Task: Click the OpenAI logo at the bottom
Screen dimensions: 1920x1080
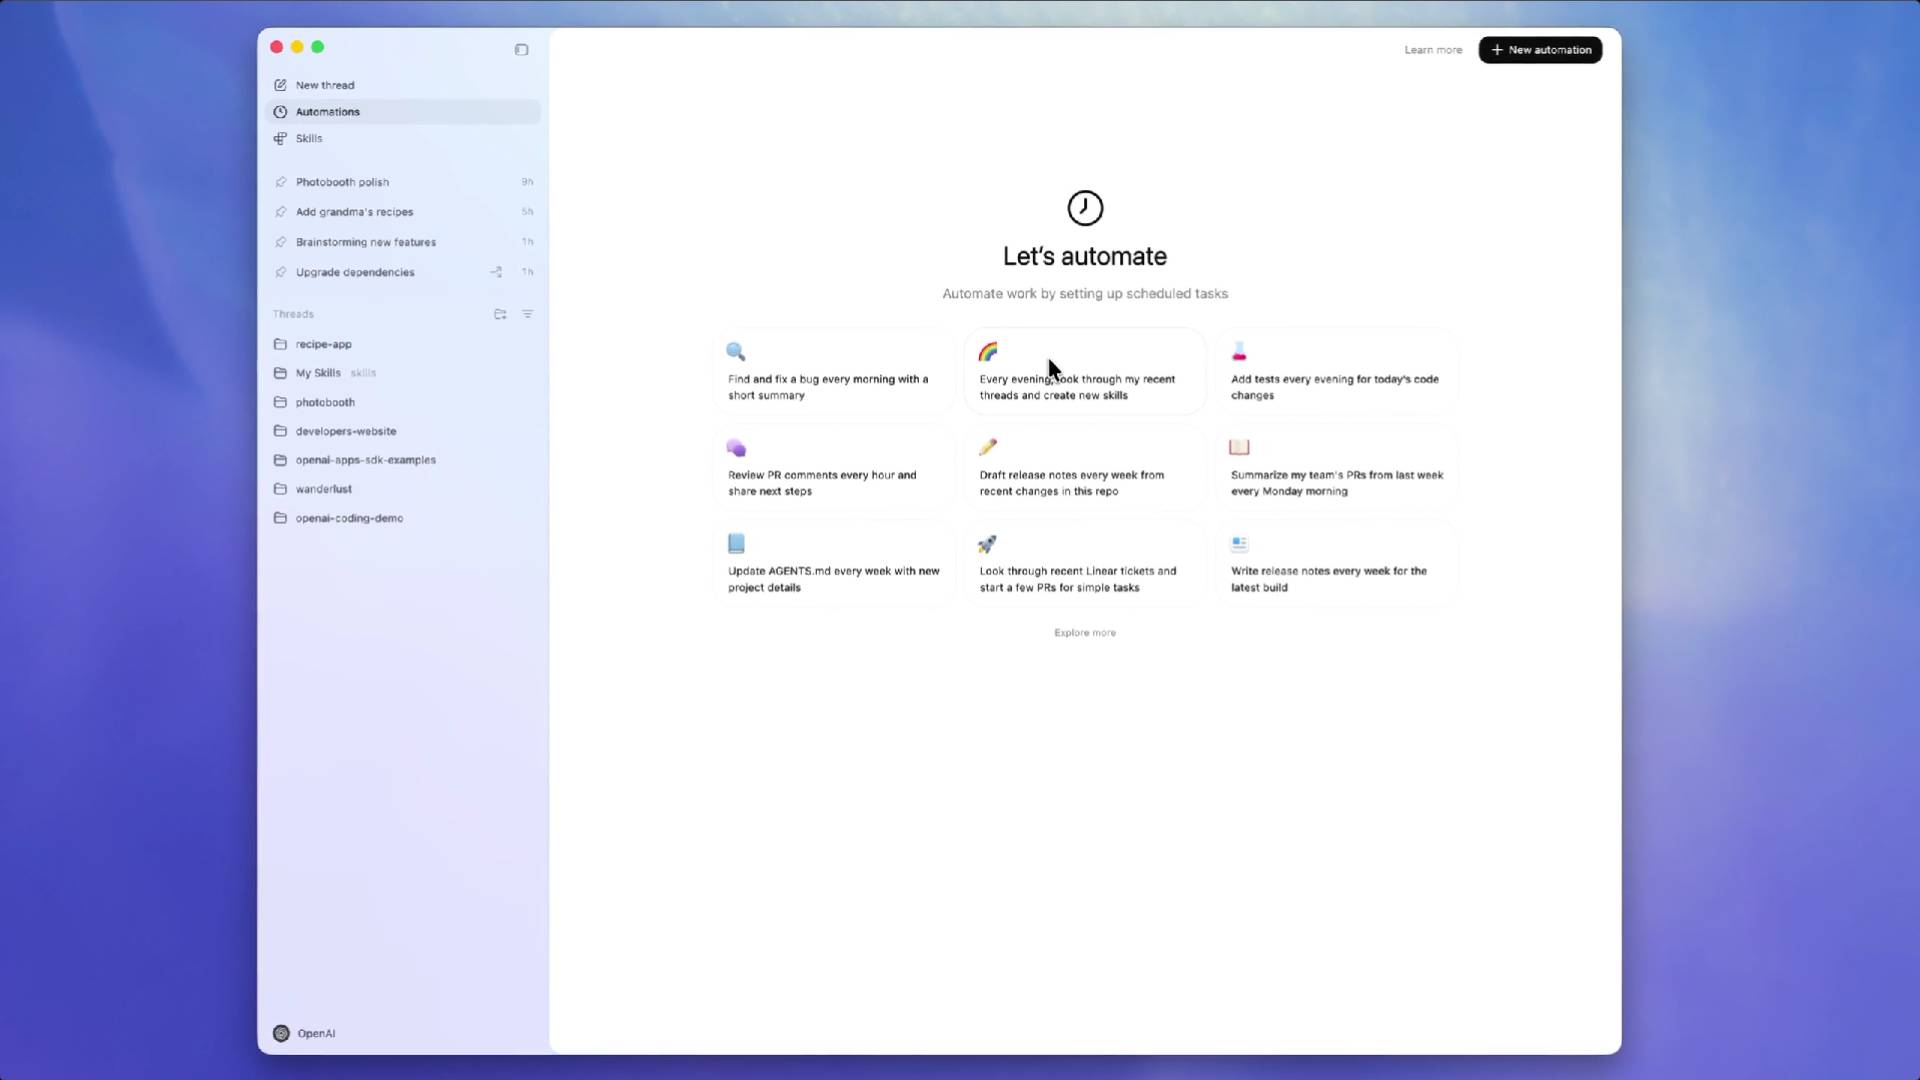Action: point(281,1033)
